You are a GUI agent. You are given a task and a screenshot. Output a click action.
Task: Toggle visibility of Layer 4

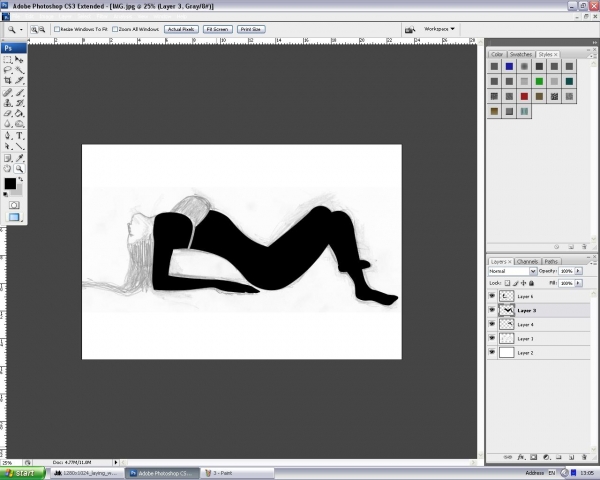(x=492, y=324)
